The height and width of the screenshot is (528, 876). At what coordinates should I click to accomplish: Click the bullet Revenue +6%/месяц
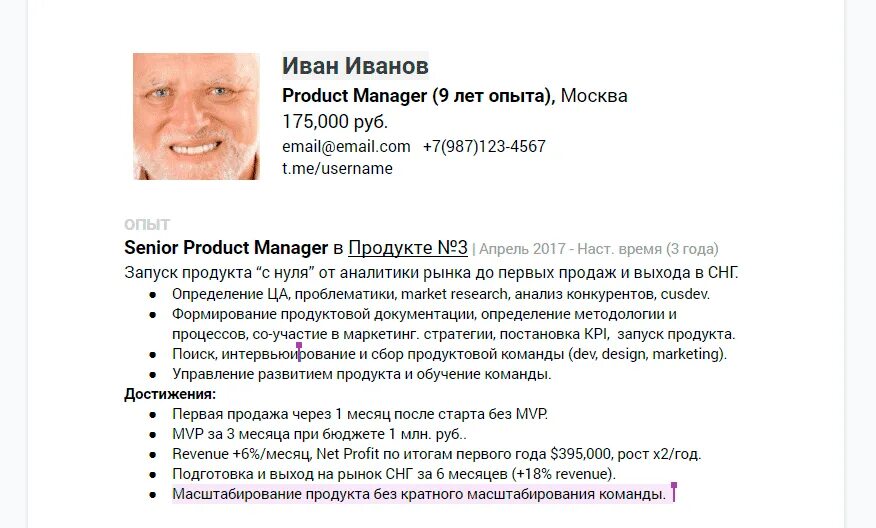[436, 454]
